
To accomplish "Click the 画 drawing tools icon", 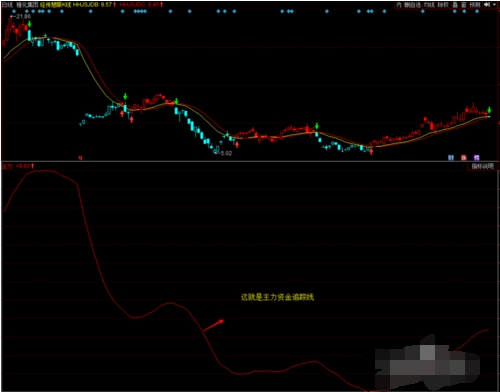I will (x=464, y=5).
